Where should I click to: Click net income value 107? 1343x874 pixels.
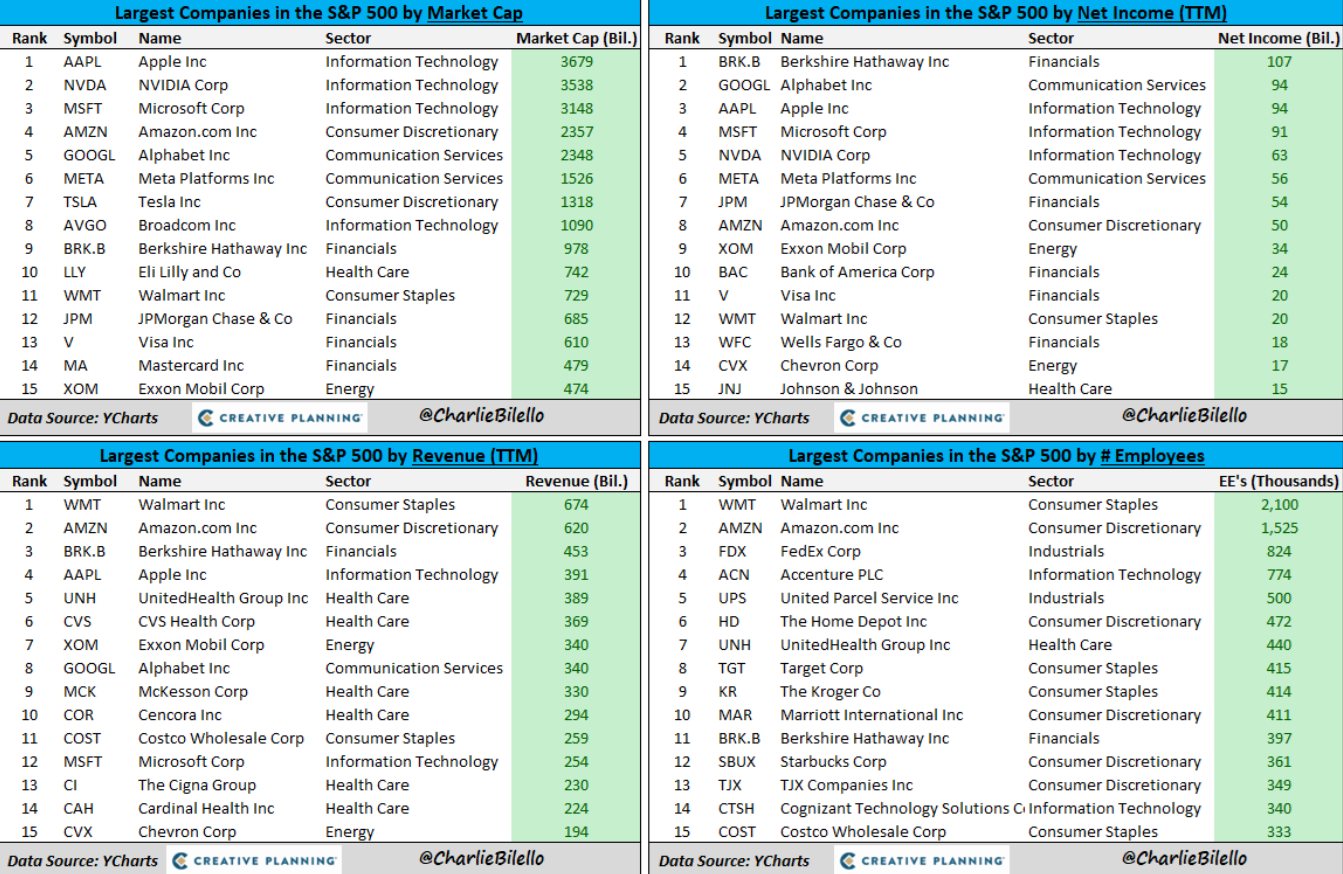1279,62
